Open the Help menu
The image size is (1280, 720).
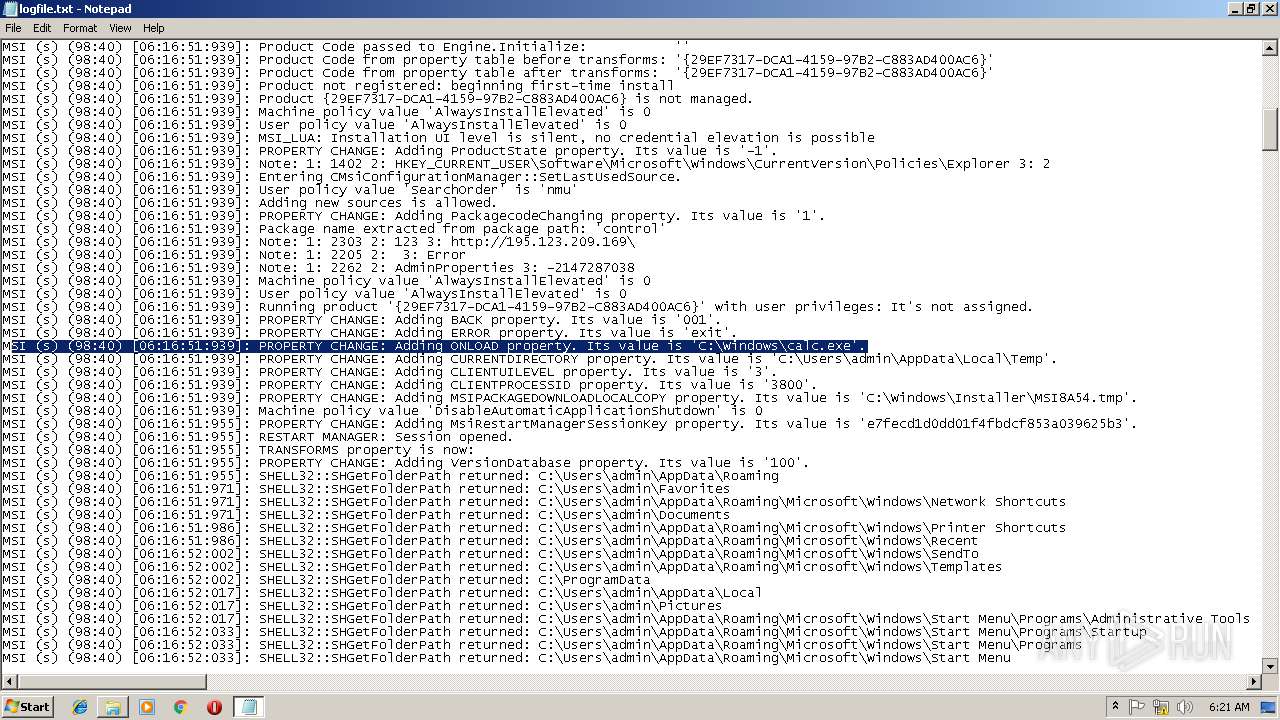[153, 28]
